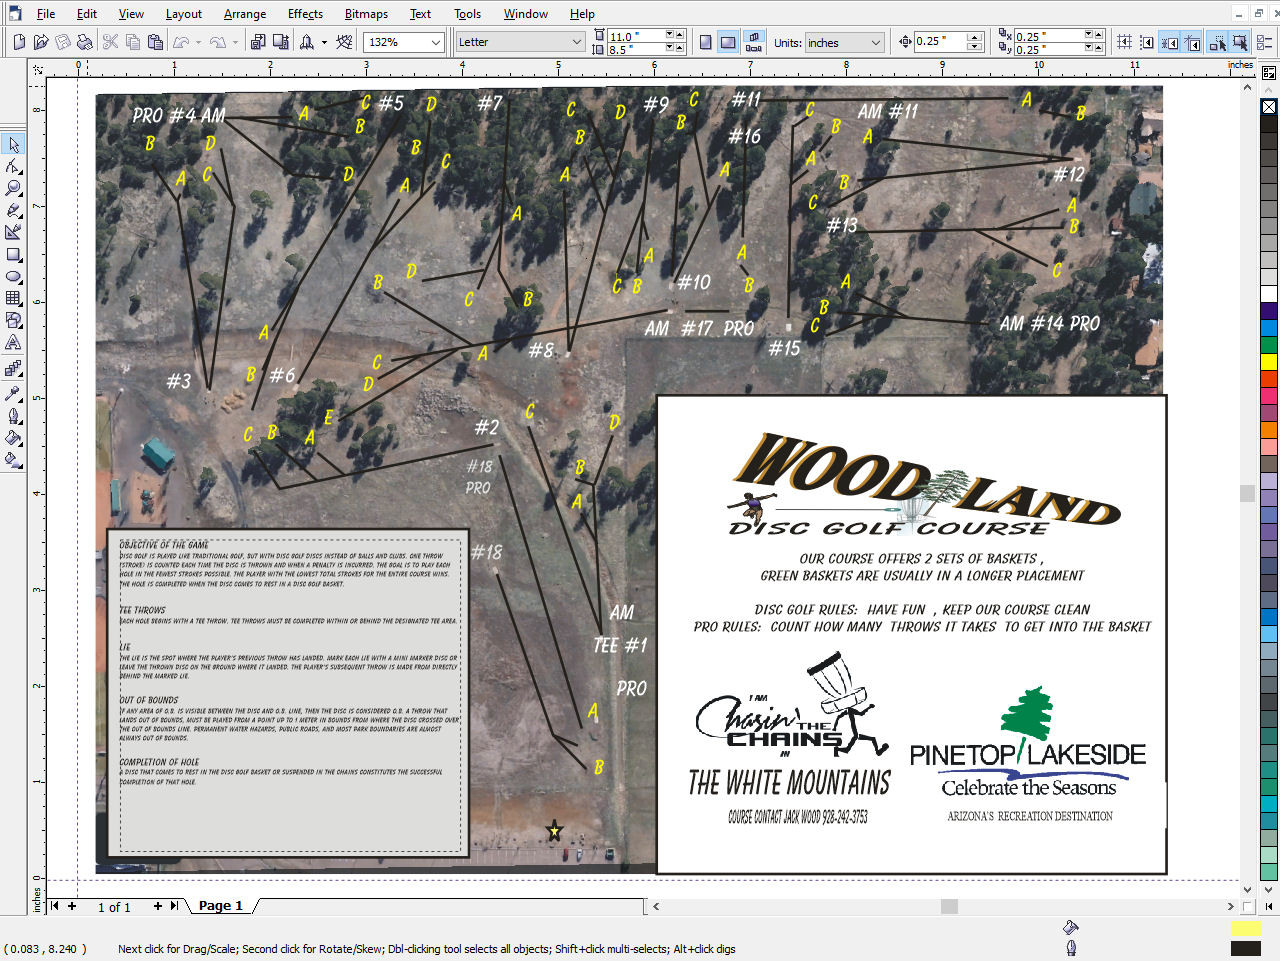Pick the yellow swatch in color palette

(1269, 361)
